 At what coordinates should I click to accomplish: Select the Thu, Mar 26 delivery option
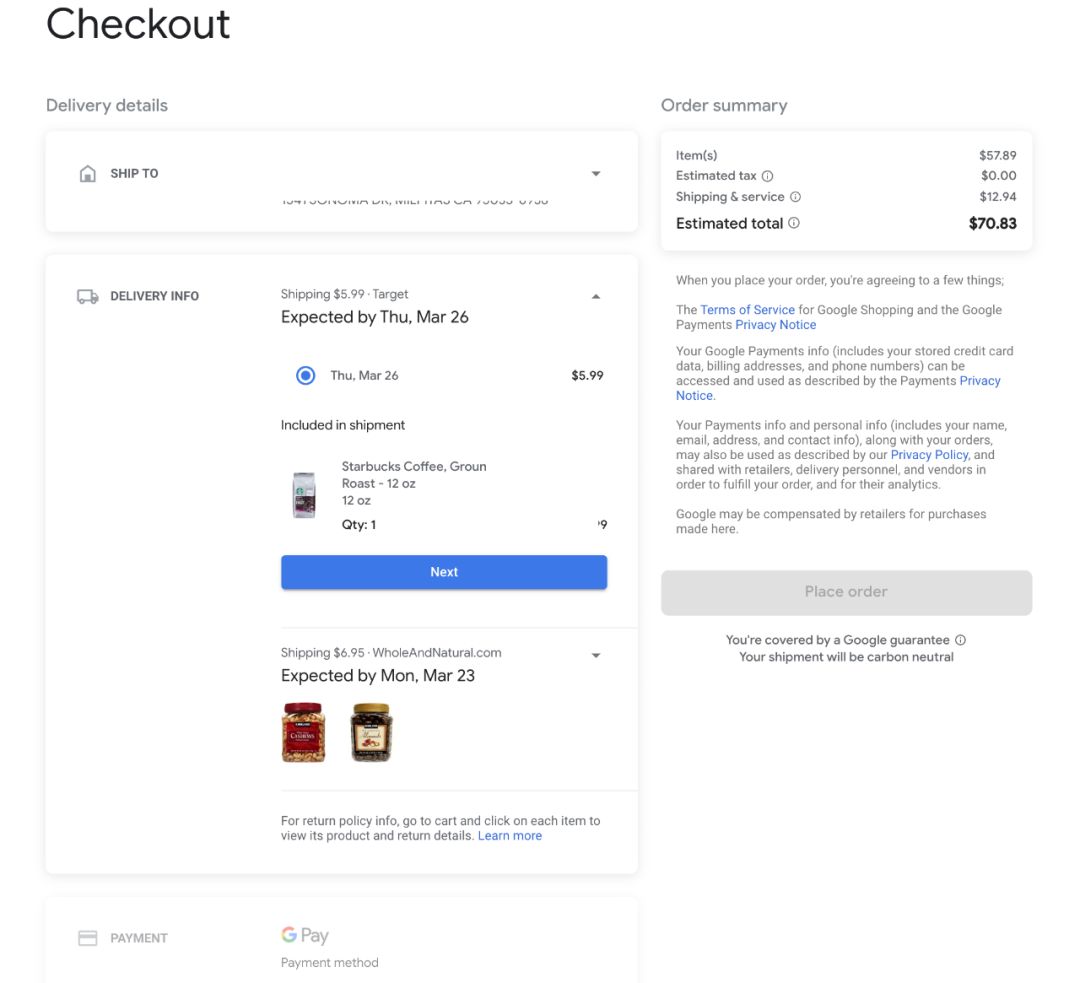click(x=305, y=375)
